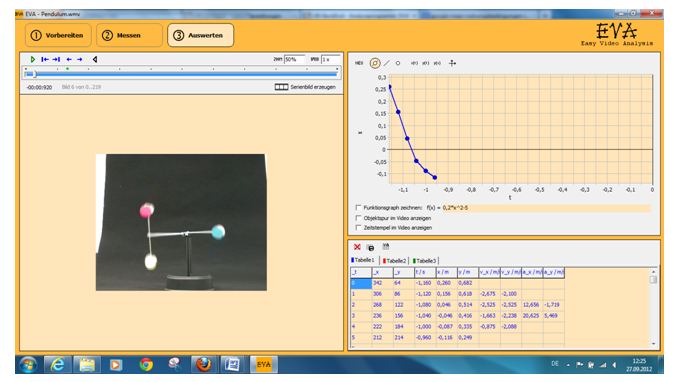Click the first axis-function icon in graph toolbar
Screen dimensions: 680x382
point(414,63)
